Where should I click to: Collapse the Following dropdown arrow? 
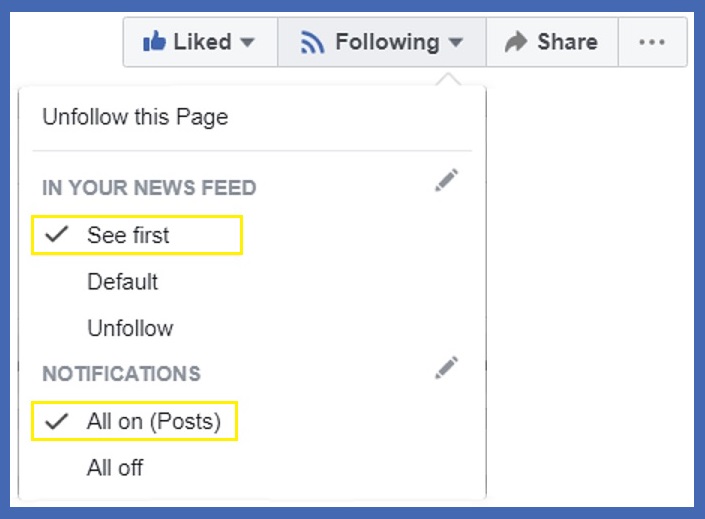(x=456, y=42)
